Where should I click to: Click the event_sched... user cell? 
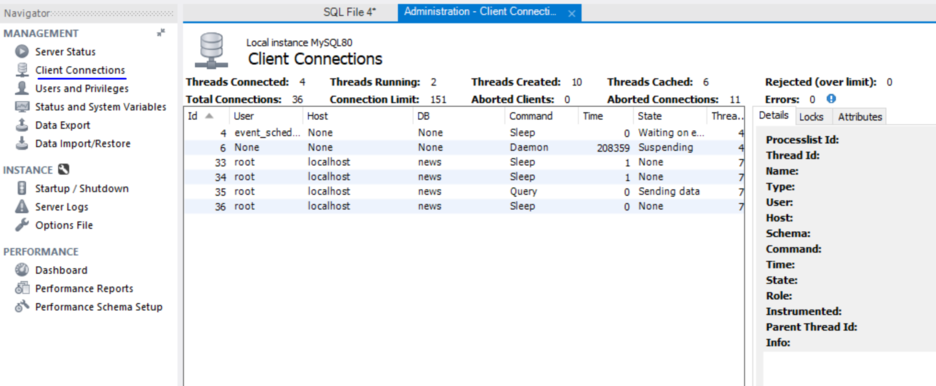pos(267,133)
